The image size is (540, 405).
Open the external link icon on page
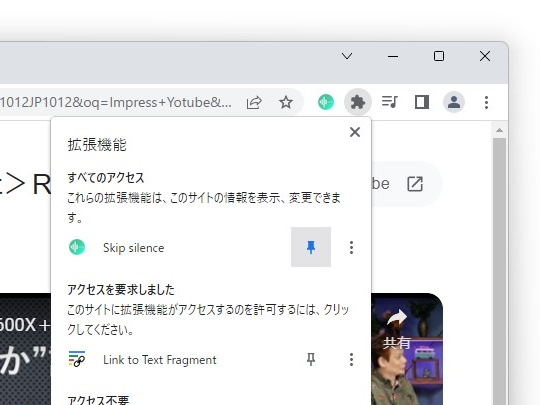pos(415,184)
